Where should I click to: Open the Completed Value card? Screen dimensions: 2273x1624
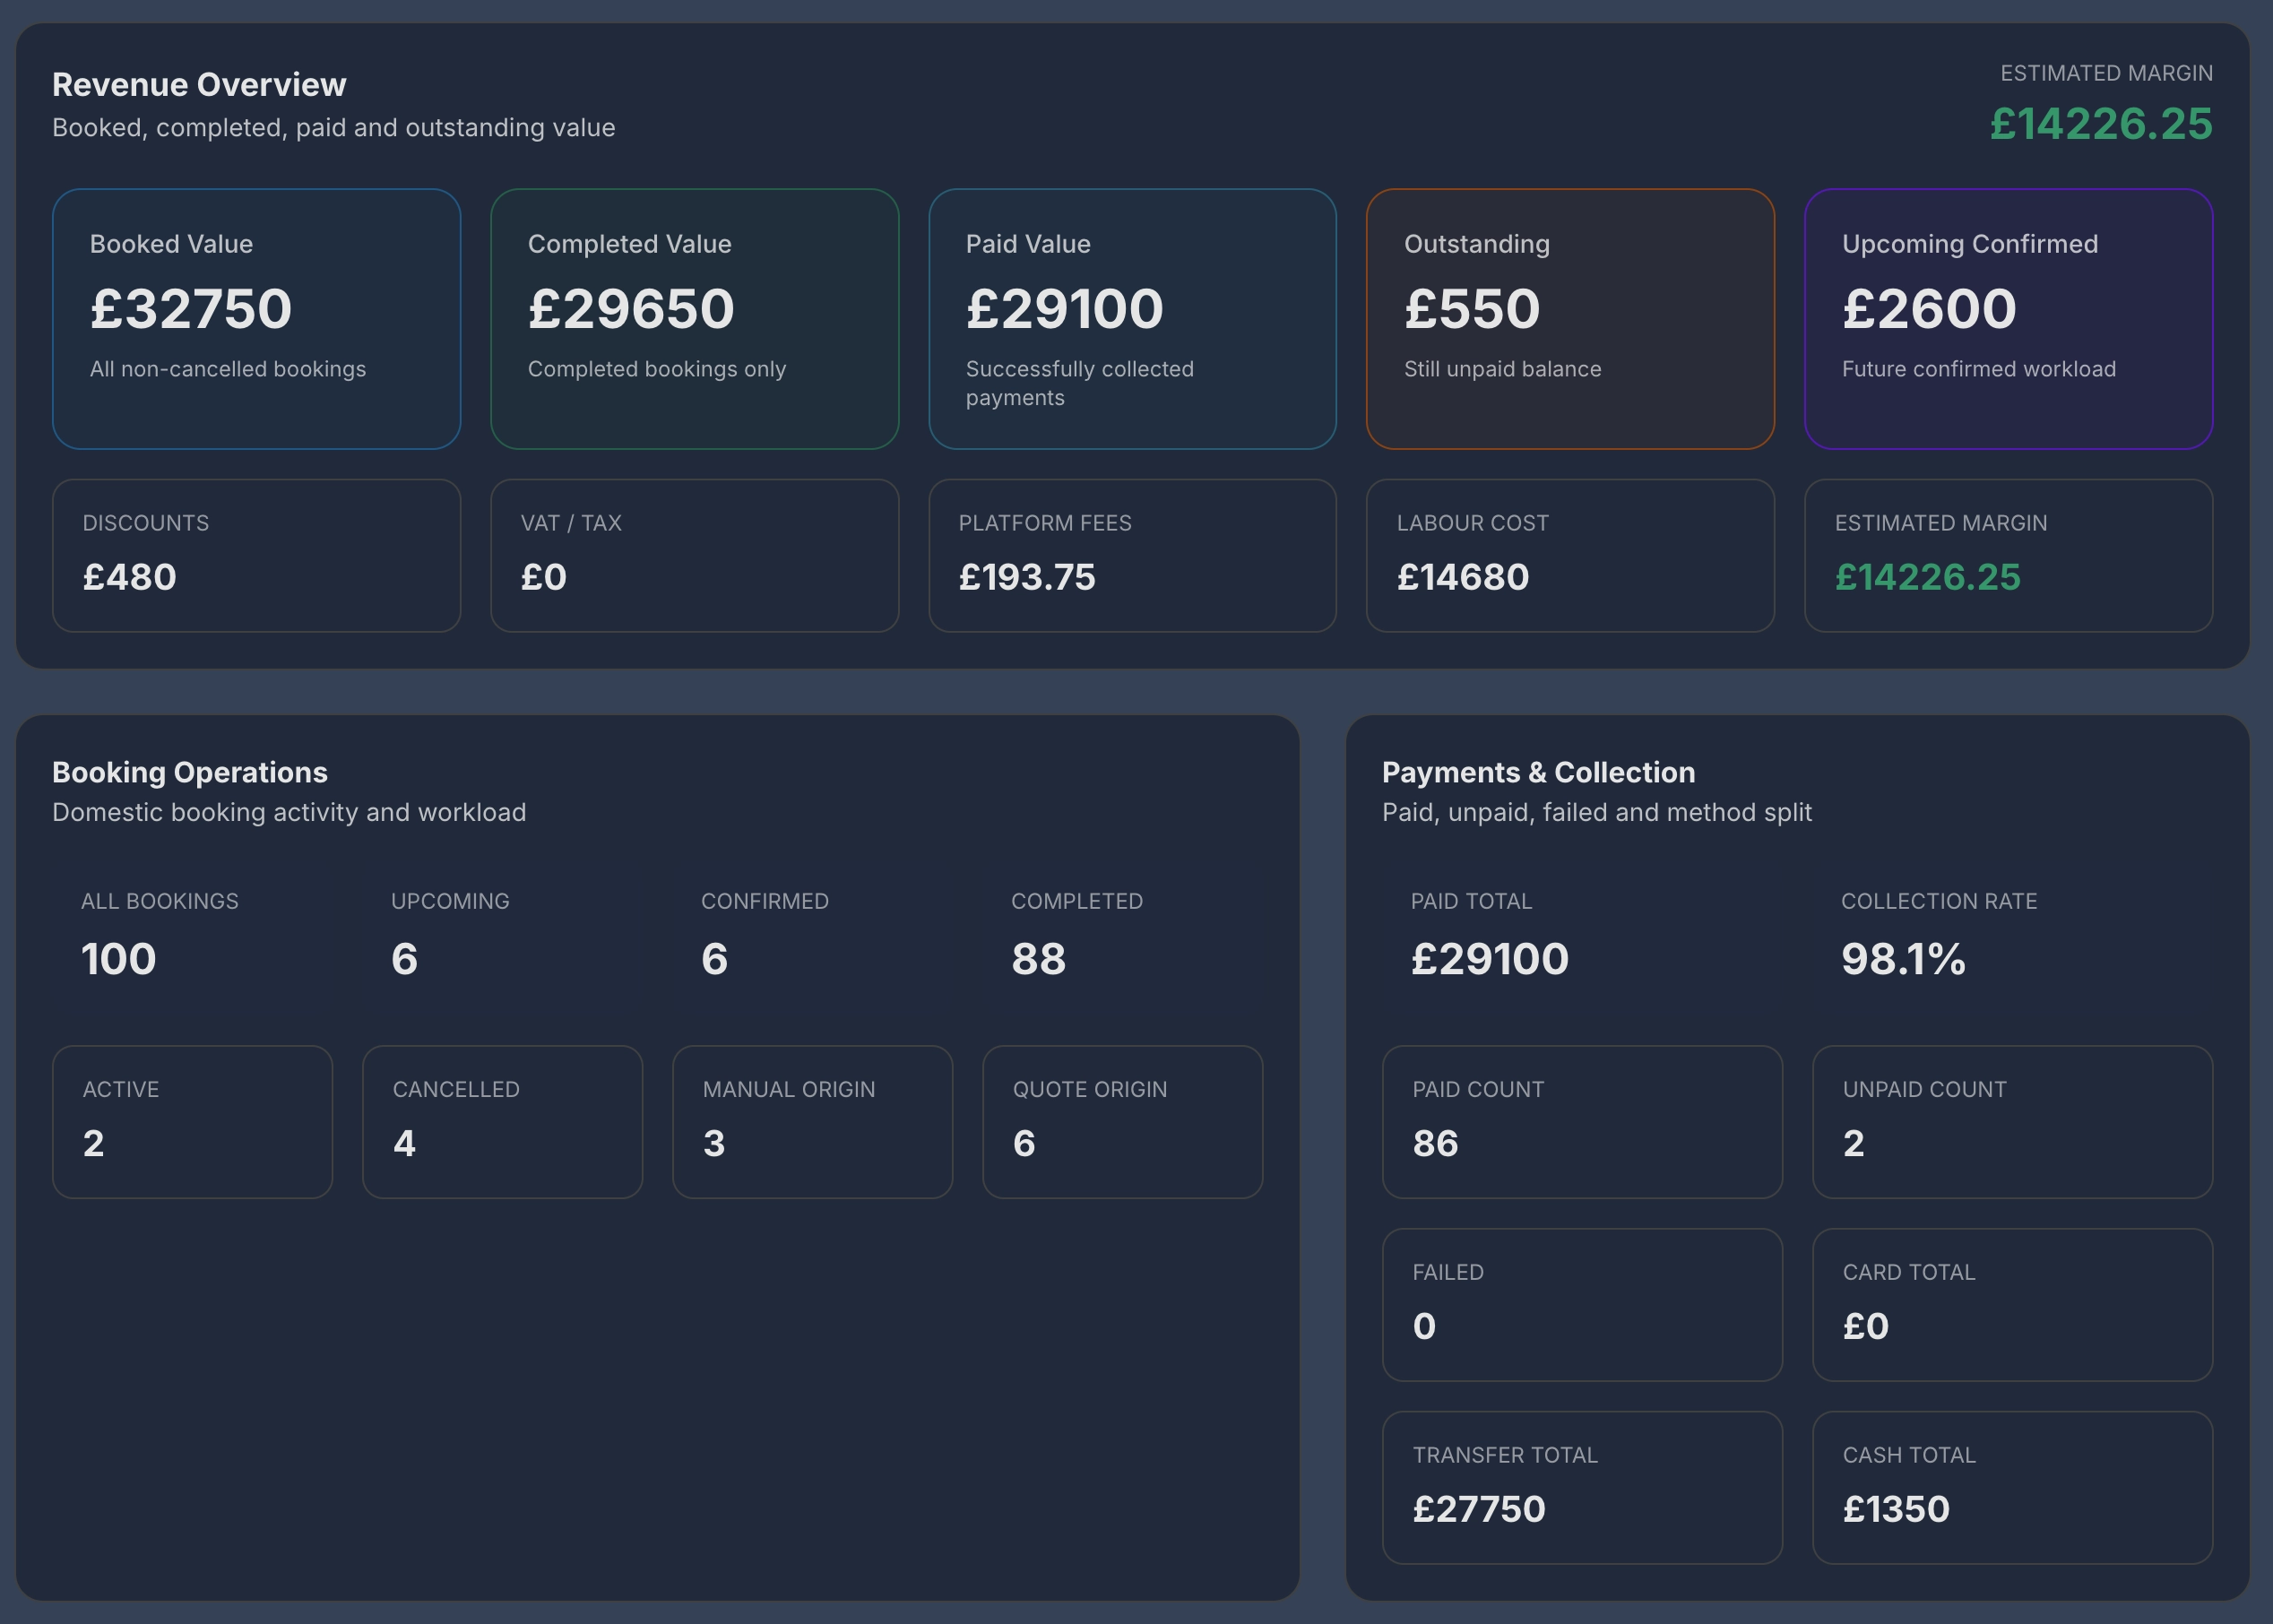click(693, 318)
